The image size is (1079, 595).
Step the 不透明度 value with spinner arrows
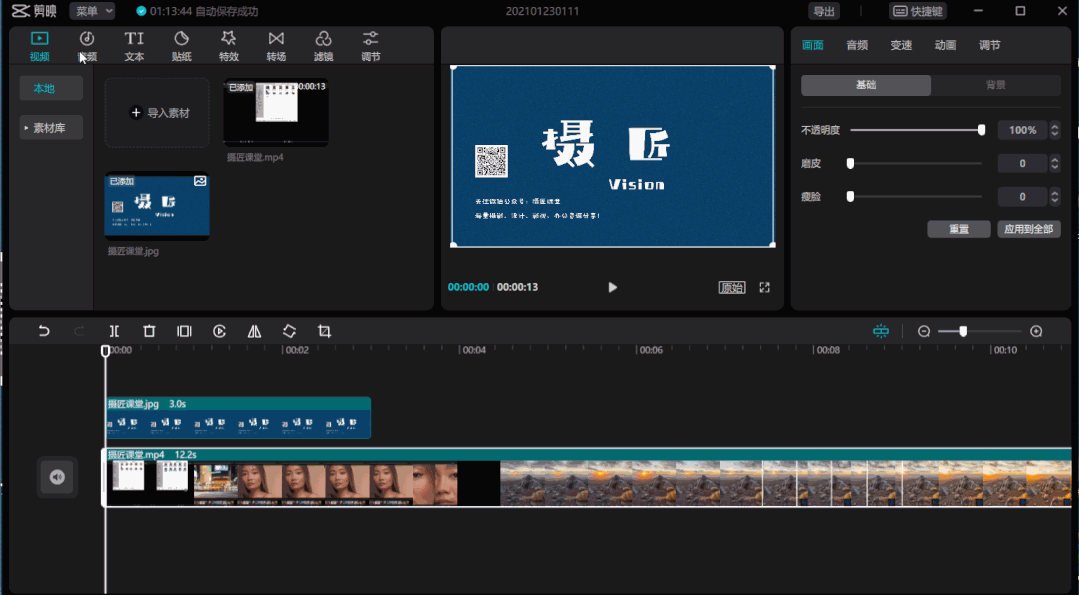point(1055,130)
